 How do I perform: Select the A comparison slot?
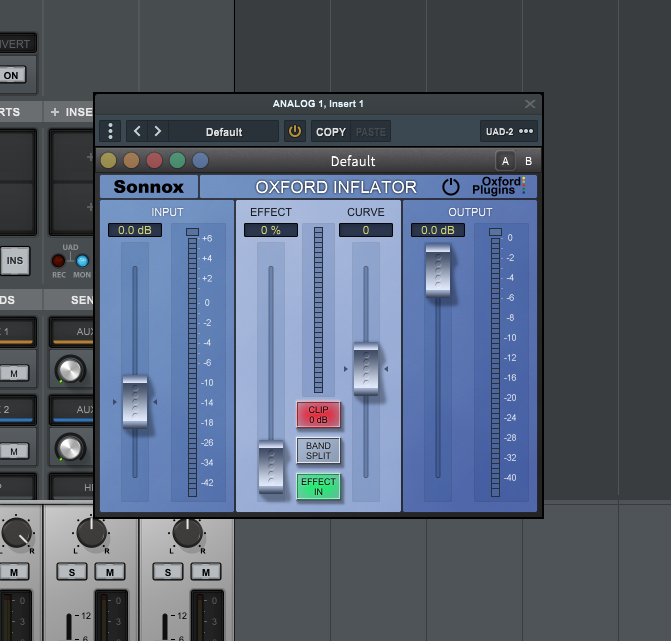505,161
